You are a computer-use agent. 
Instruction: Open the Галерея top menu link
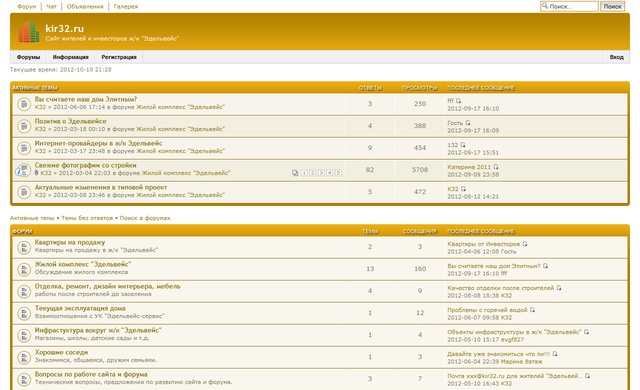tap(126, 7)
